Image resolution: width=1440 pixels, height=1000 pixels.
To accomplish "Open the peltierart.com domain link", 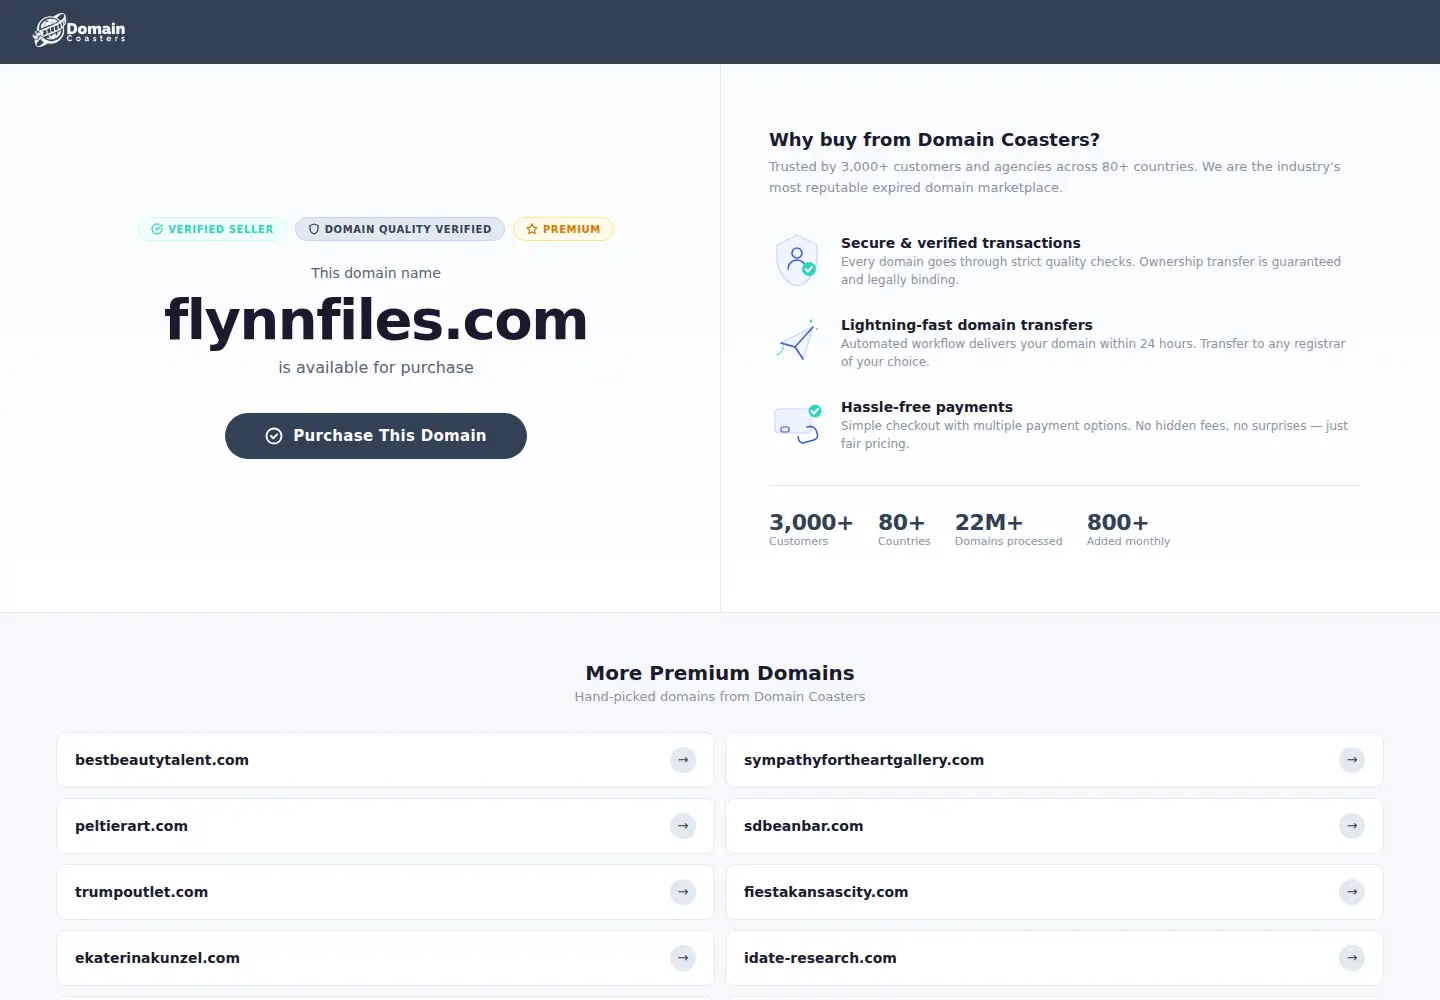I will coord(385,826).
